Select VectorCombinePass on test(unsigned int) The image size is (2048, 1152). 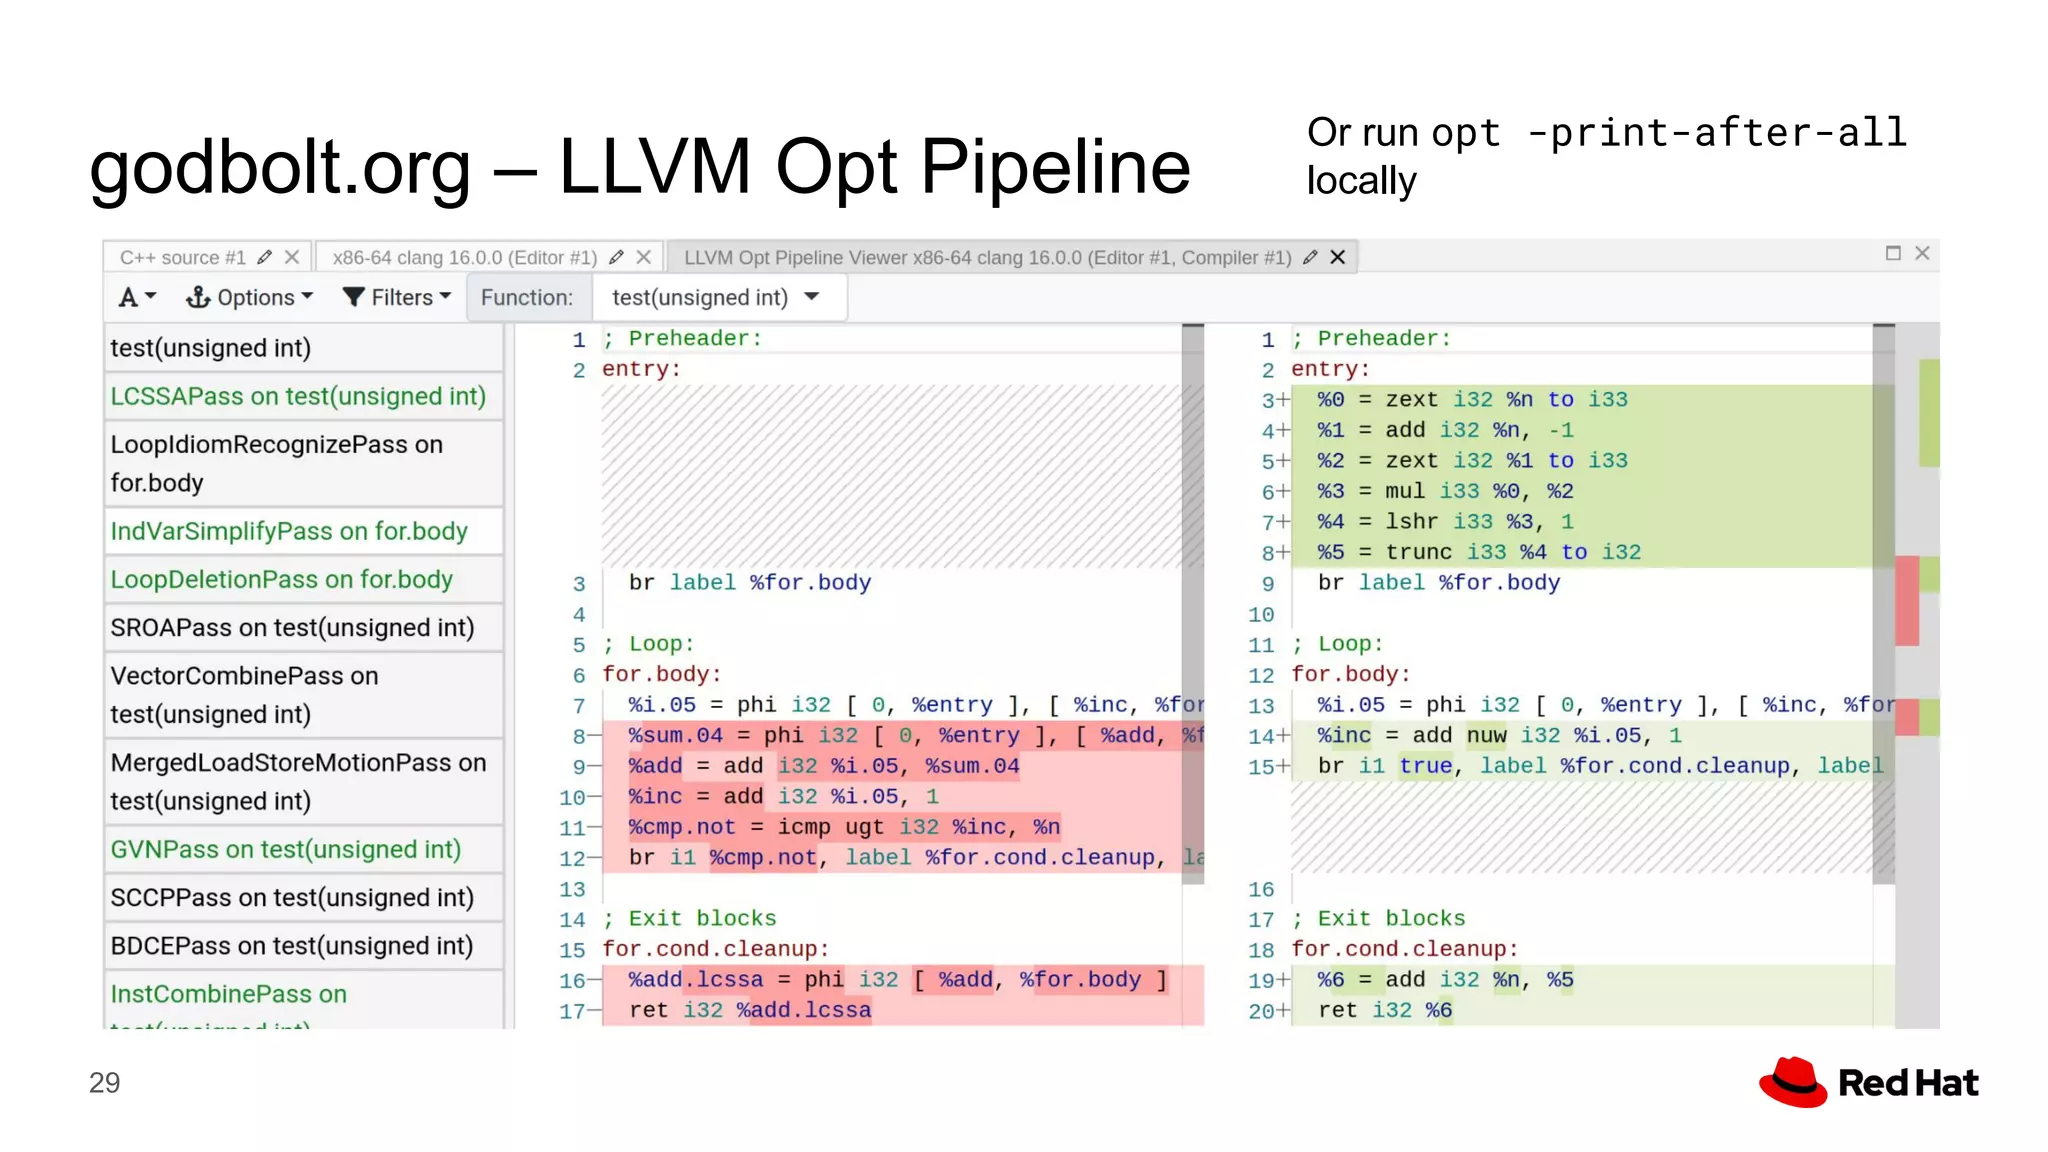click(x=304, y=695)
